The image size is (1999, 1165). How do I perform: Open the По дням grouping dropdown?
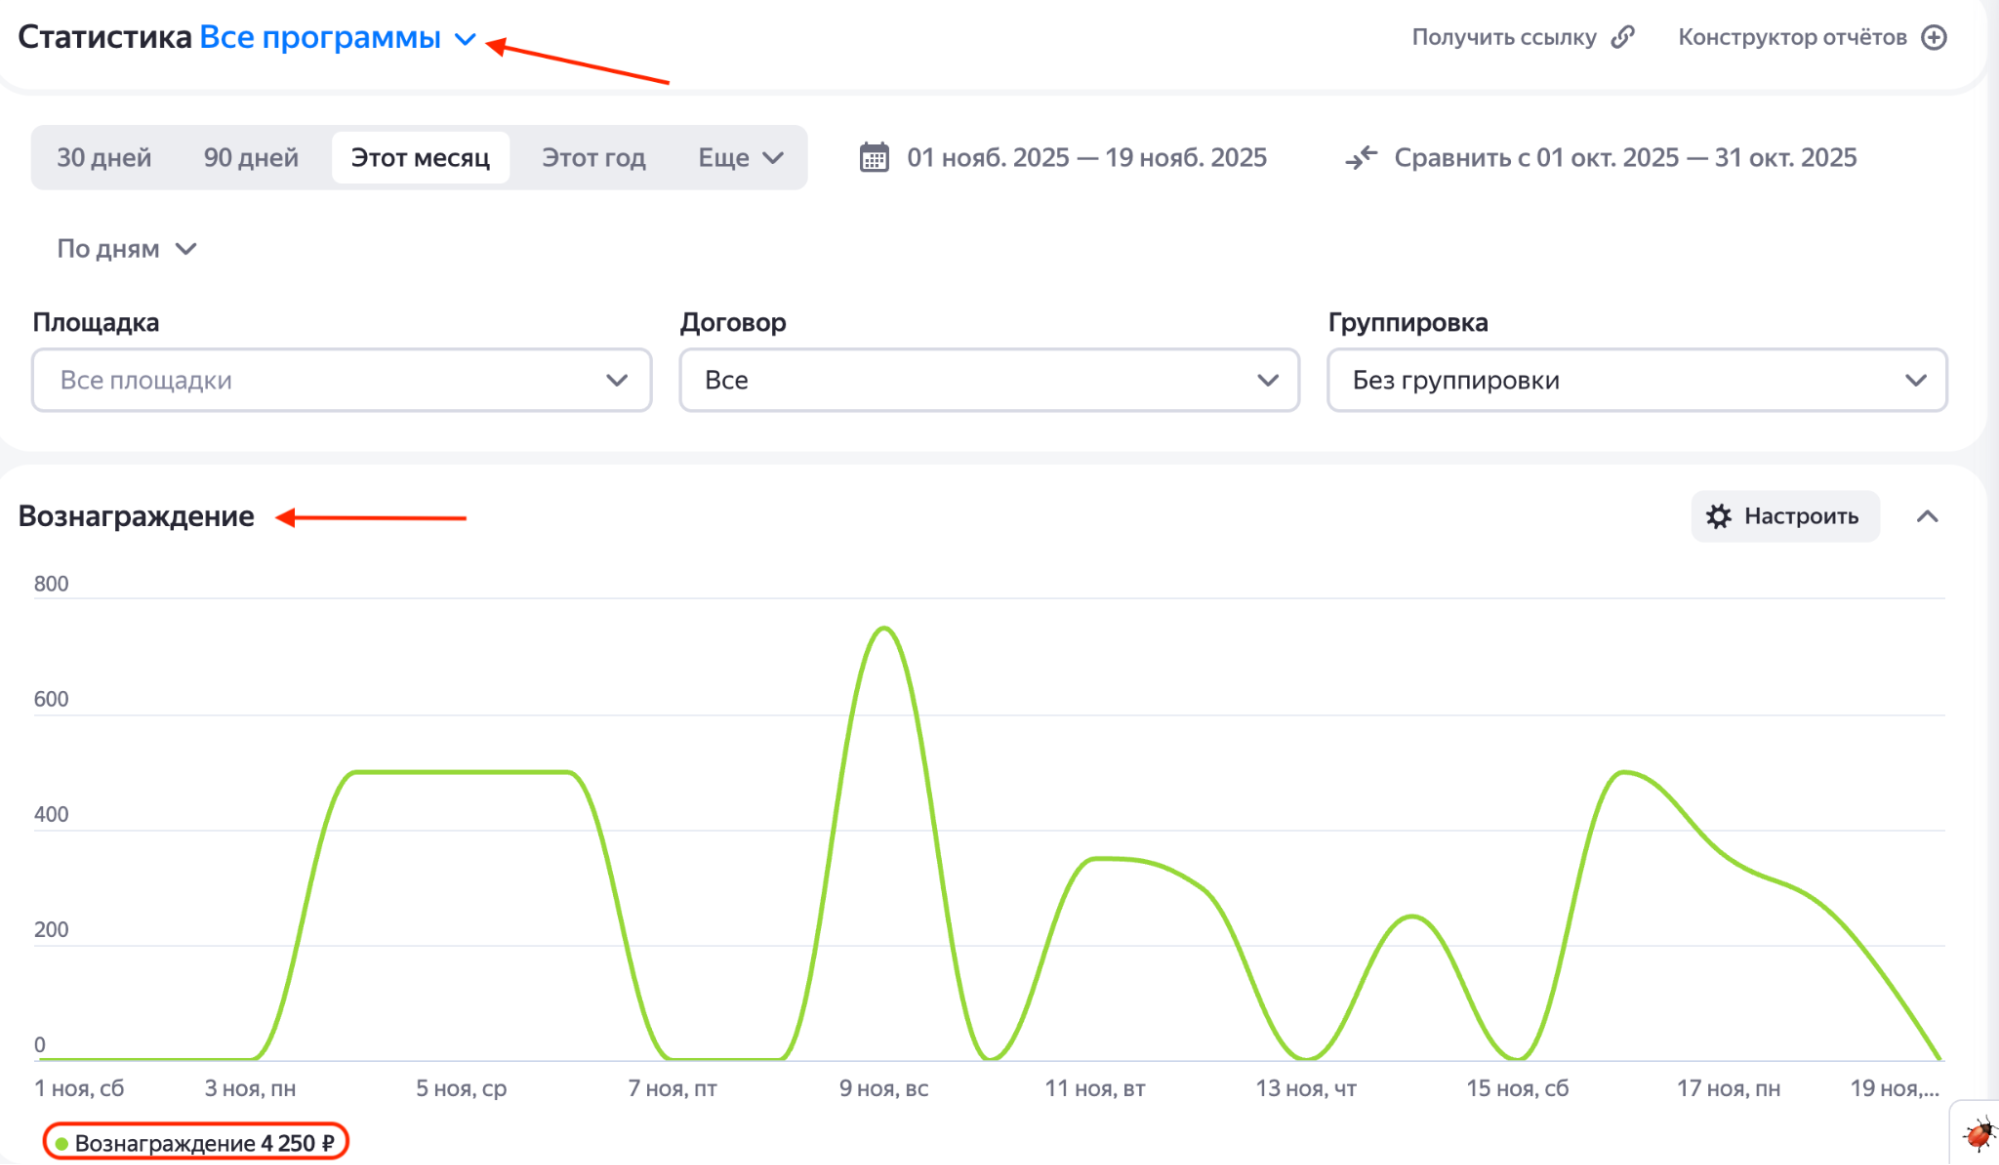[x=126, y=248]
